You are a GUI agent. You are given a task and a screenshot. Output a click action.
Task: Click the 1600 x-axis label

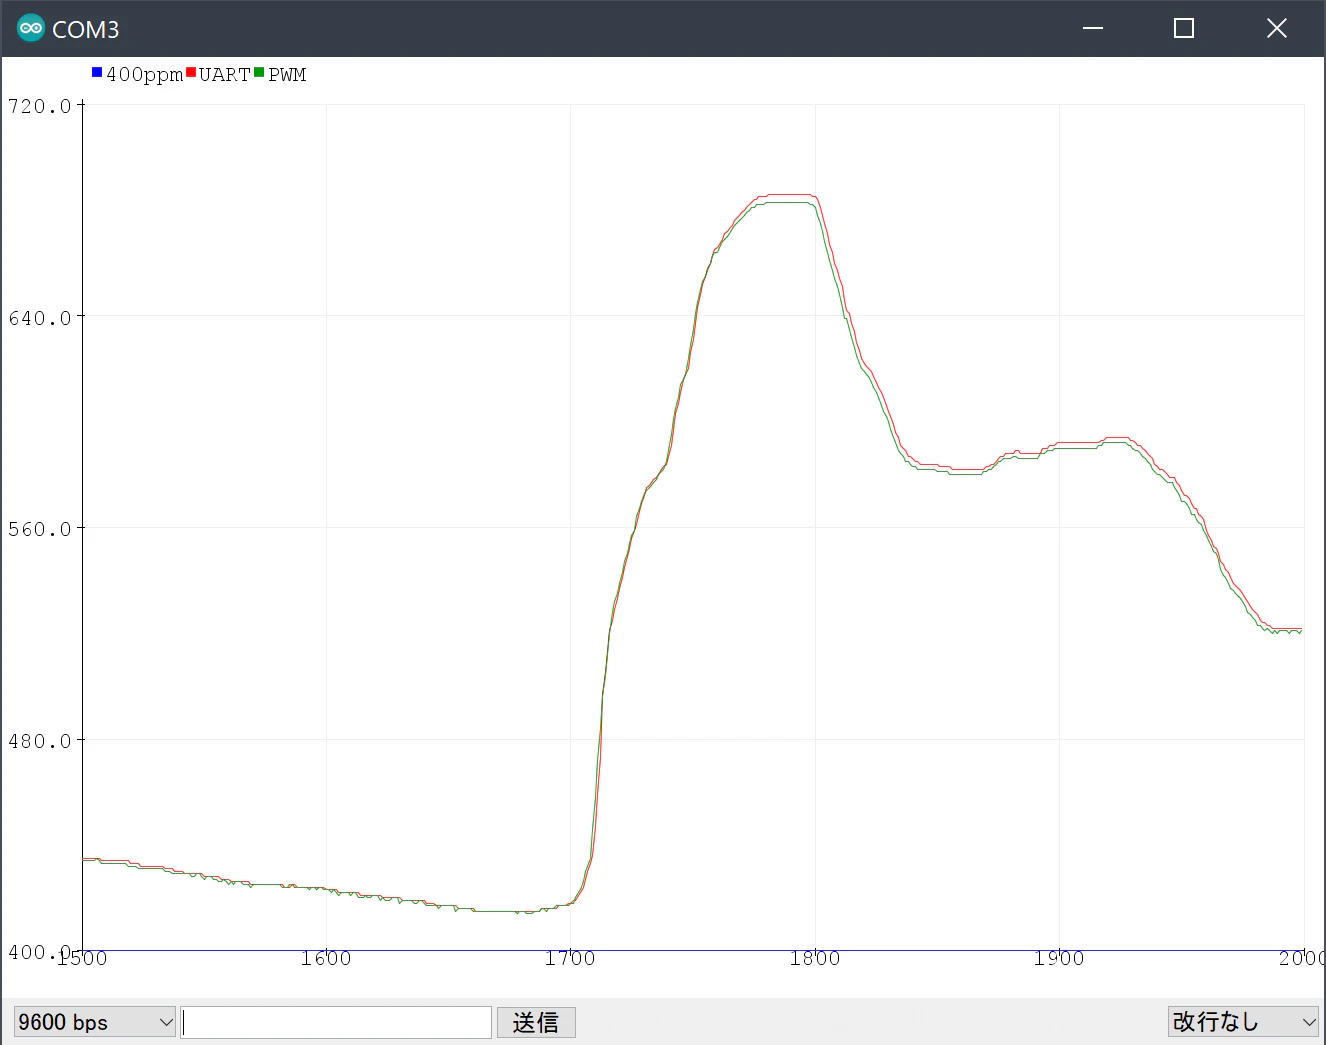(x=326, y=959)
